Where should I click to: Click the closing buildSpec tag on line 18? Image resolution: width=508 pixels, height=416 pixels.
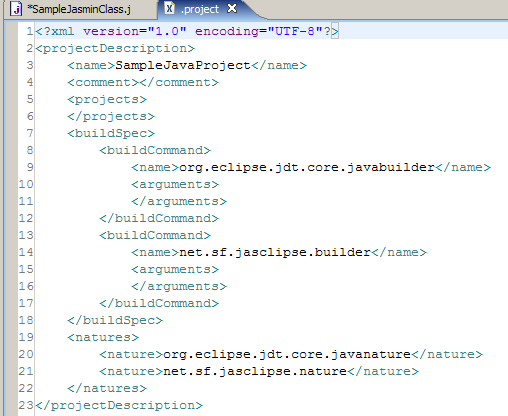click(x=115, y=320)
